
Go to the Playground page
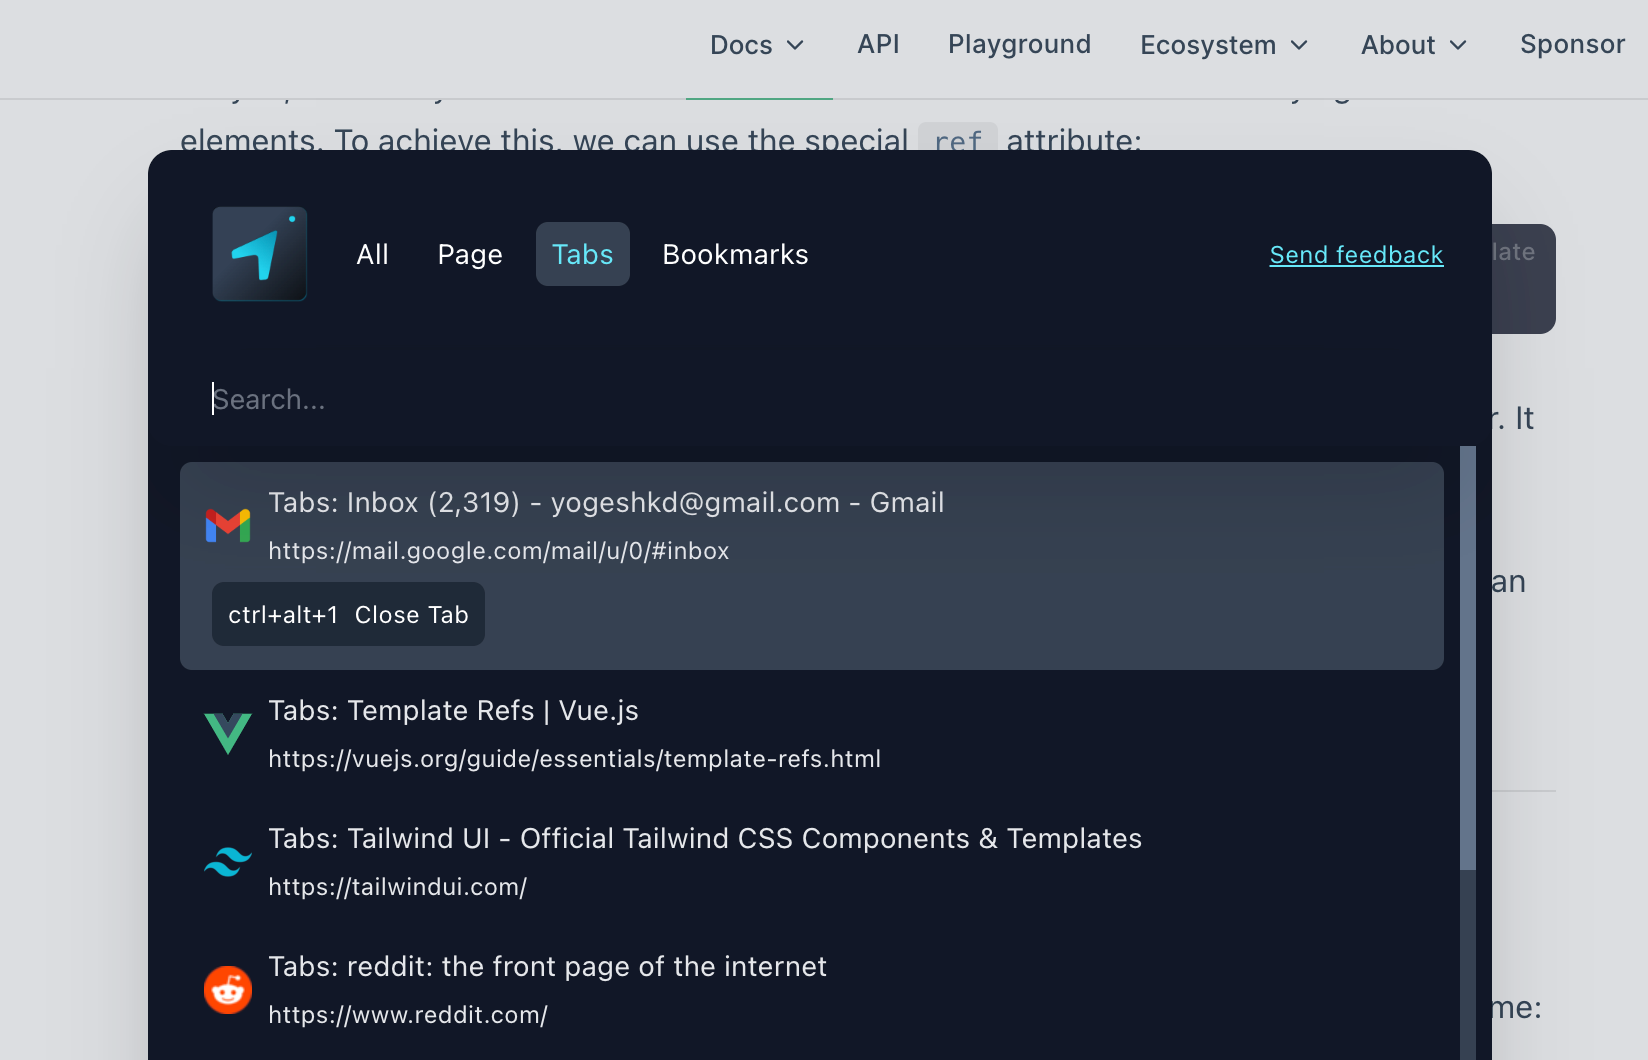click(x=1019, y=45)
